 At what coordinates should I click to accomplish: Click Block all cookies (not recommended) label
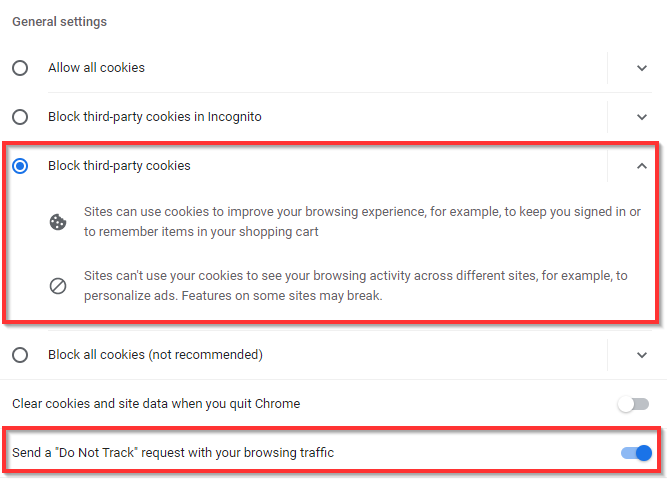coord(155,355)
